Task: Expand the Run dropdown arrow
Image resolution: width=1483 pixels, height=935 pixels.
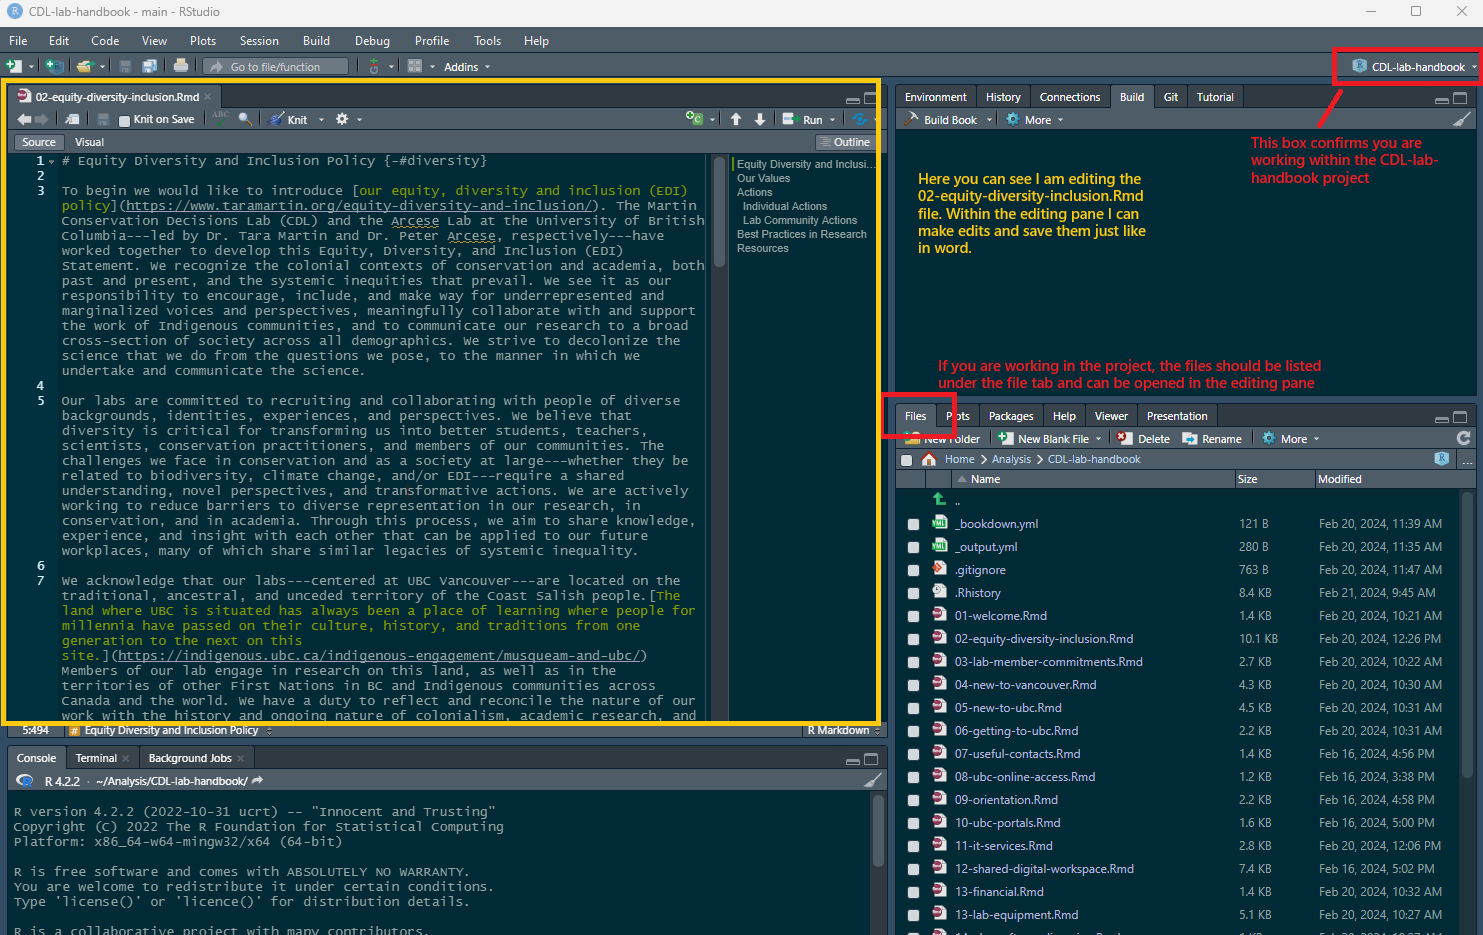Action: (832, 120)
